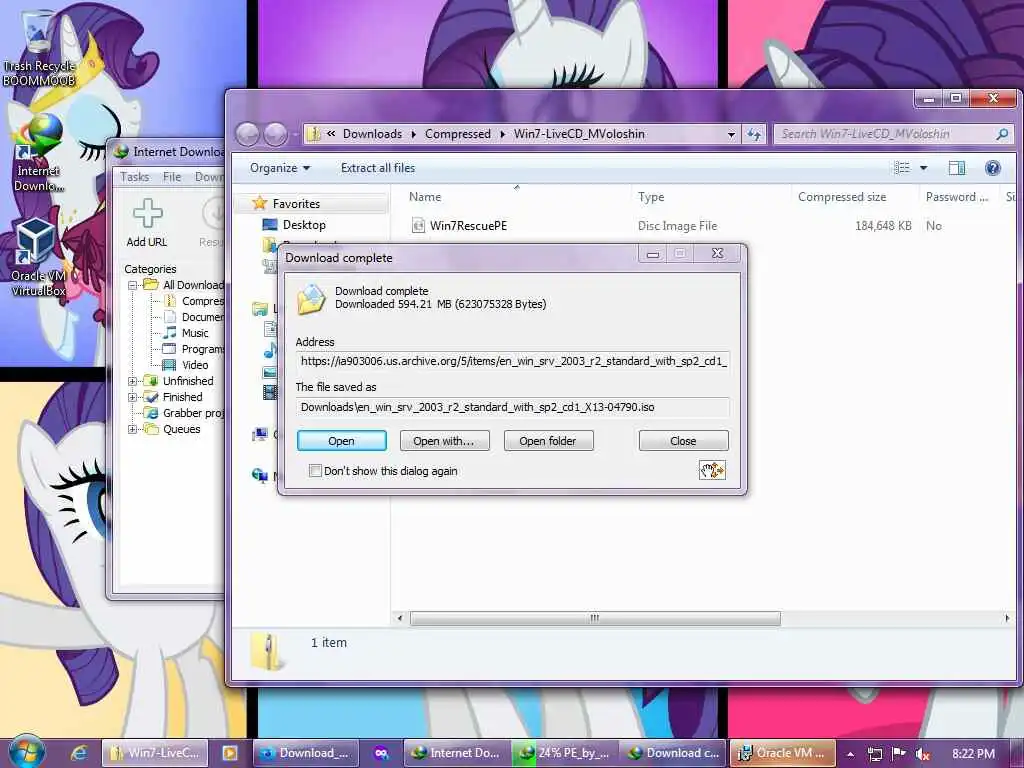Click the change view icon in Explorer toolbar

(x=902, y=168)
